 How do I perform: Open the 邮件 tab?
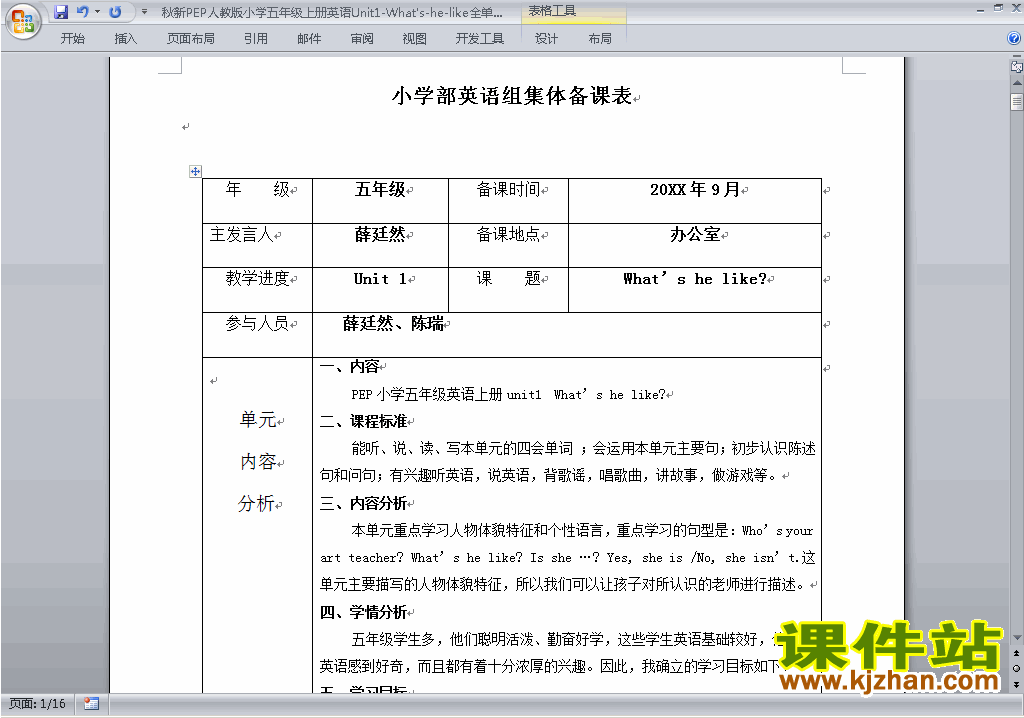pos(309,39)
